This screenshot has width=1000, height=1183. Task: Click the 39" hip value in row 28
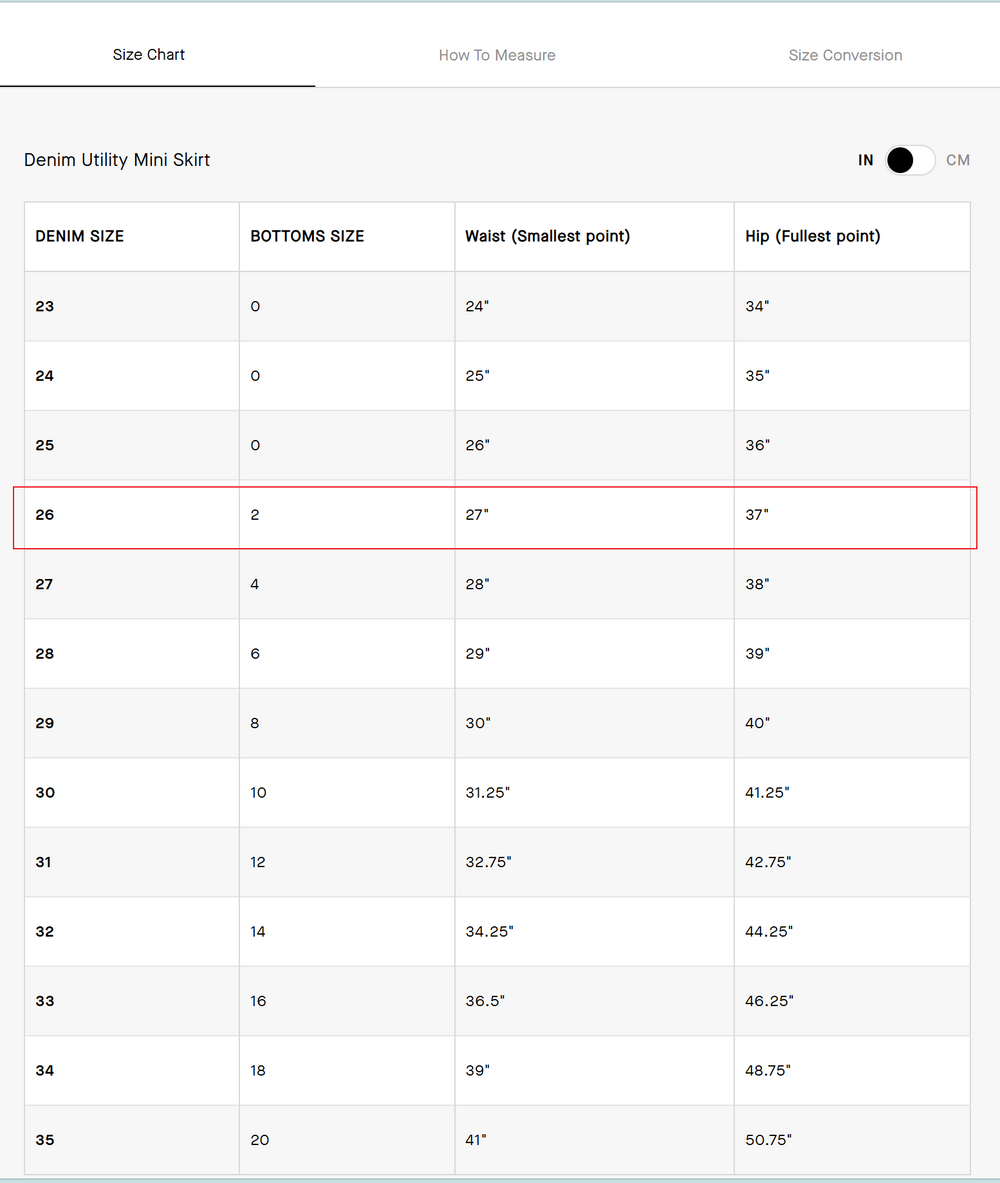(x=757, y=653)
